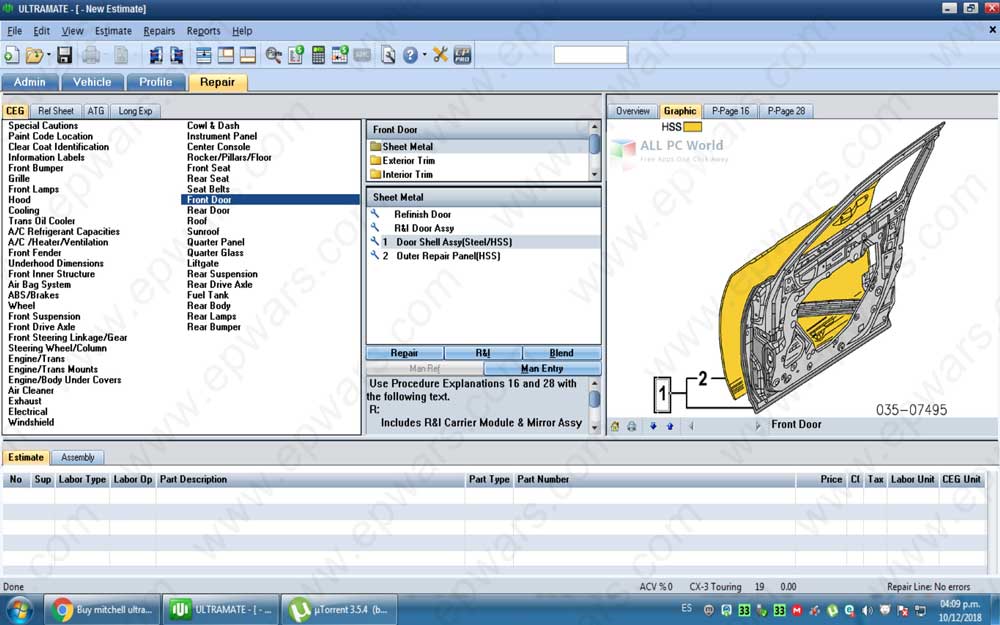Screen dimensions: 1000x625
Task: Click the Man Entry button
Action: tap(542, 369)
